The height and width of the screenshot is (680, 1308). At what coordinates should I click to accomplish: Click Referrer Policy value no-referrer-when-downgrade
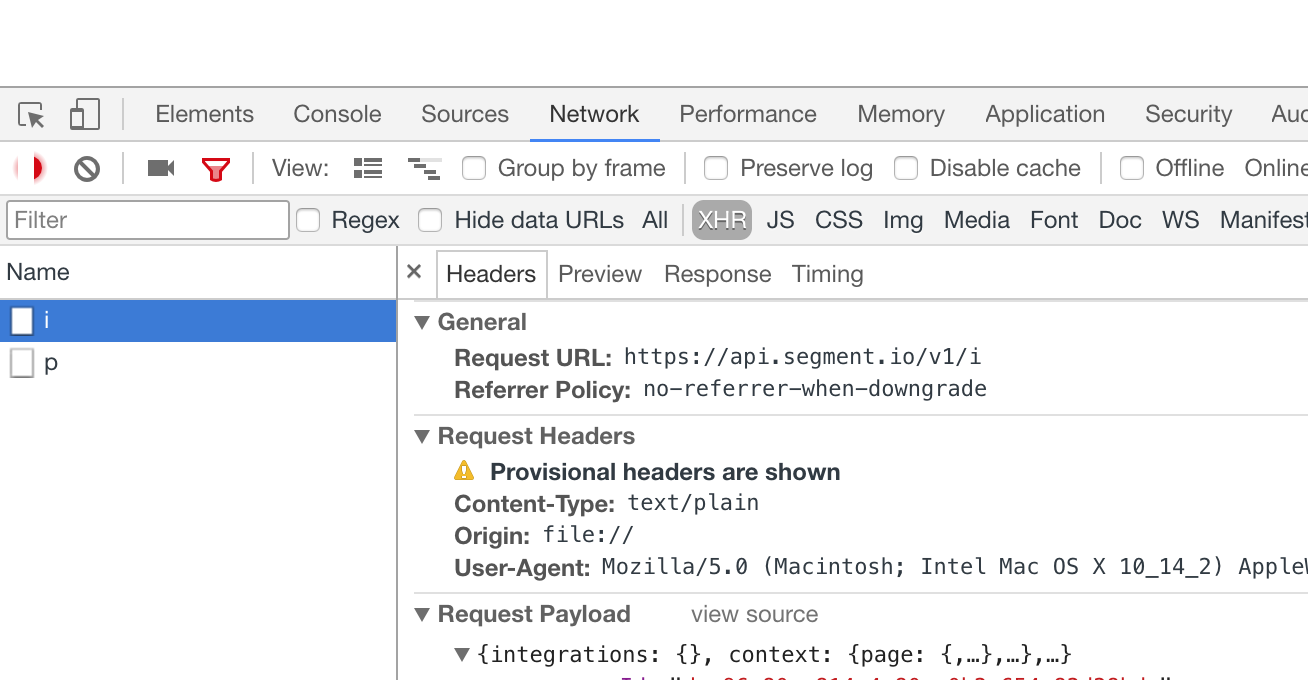click(x=815, y=389)
